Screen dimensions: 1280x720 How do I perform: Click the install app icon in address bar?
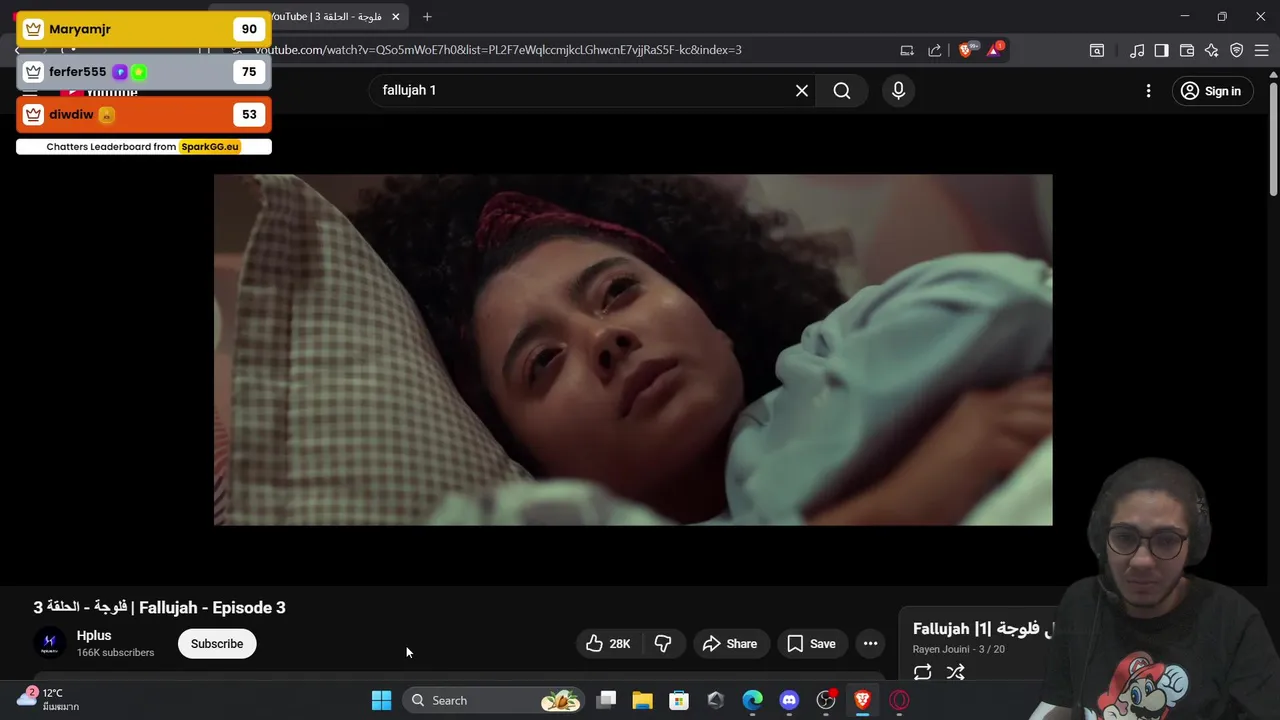point(907,50)
